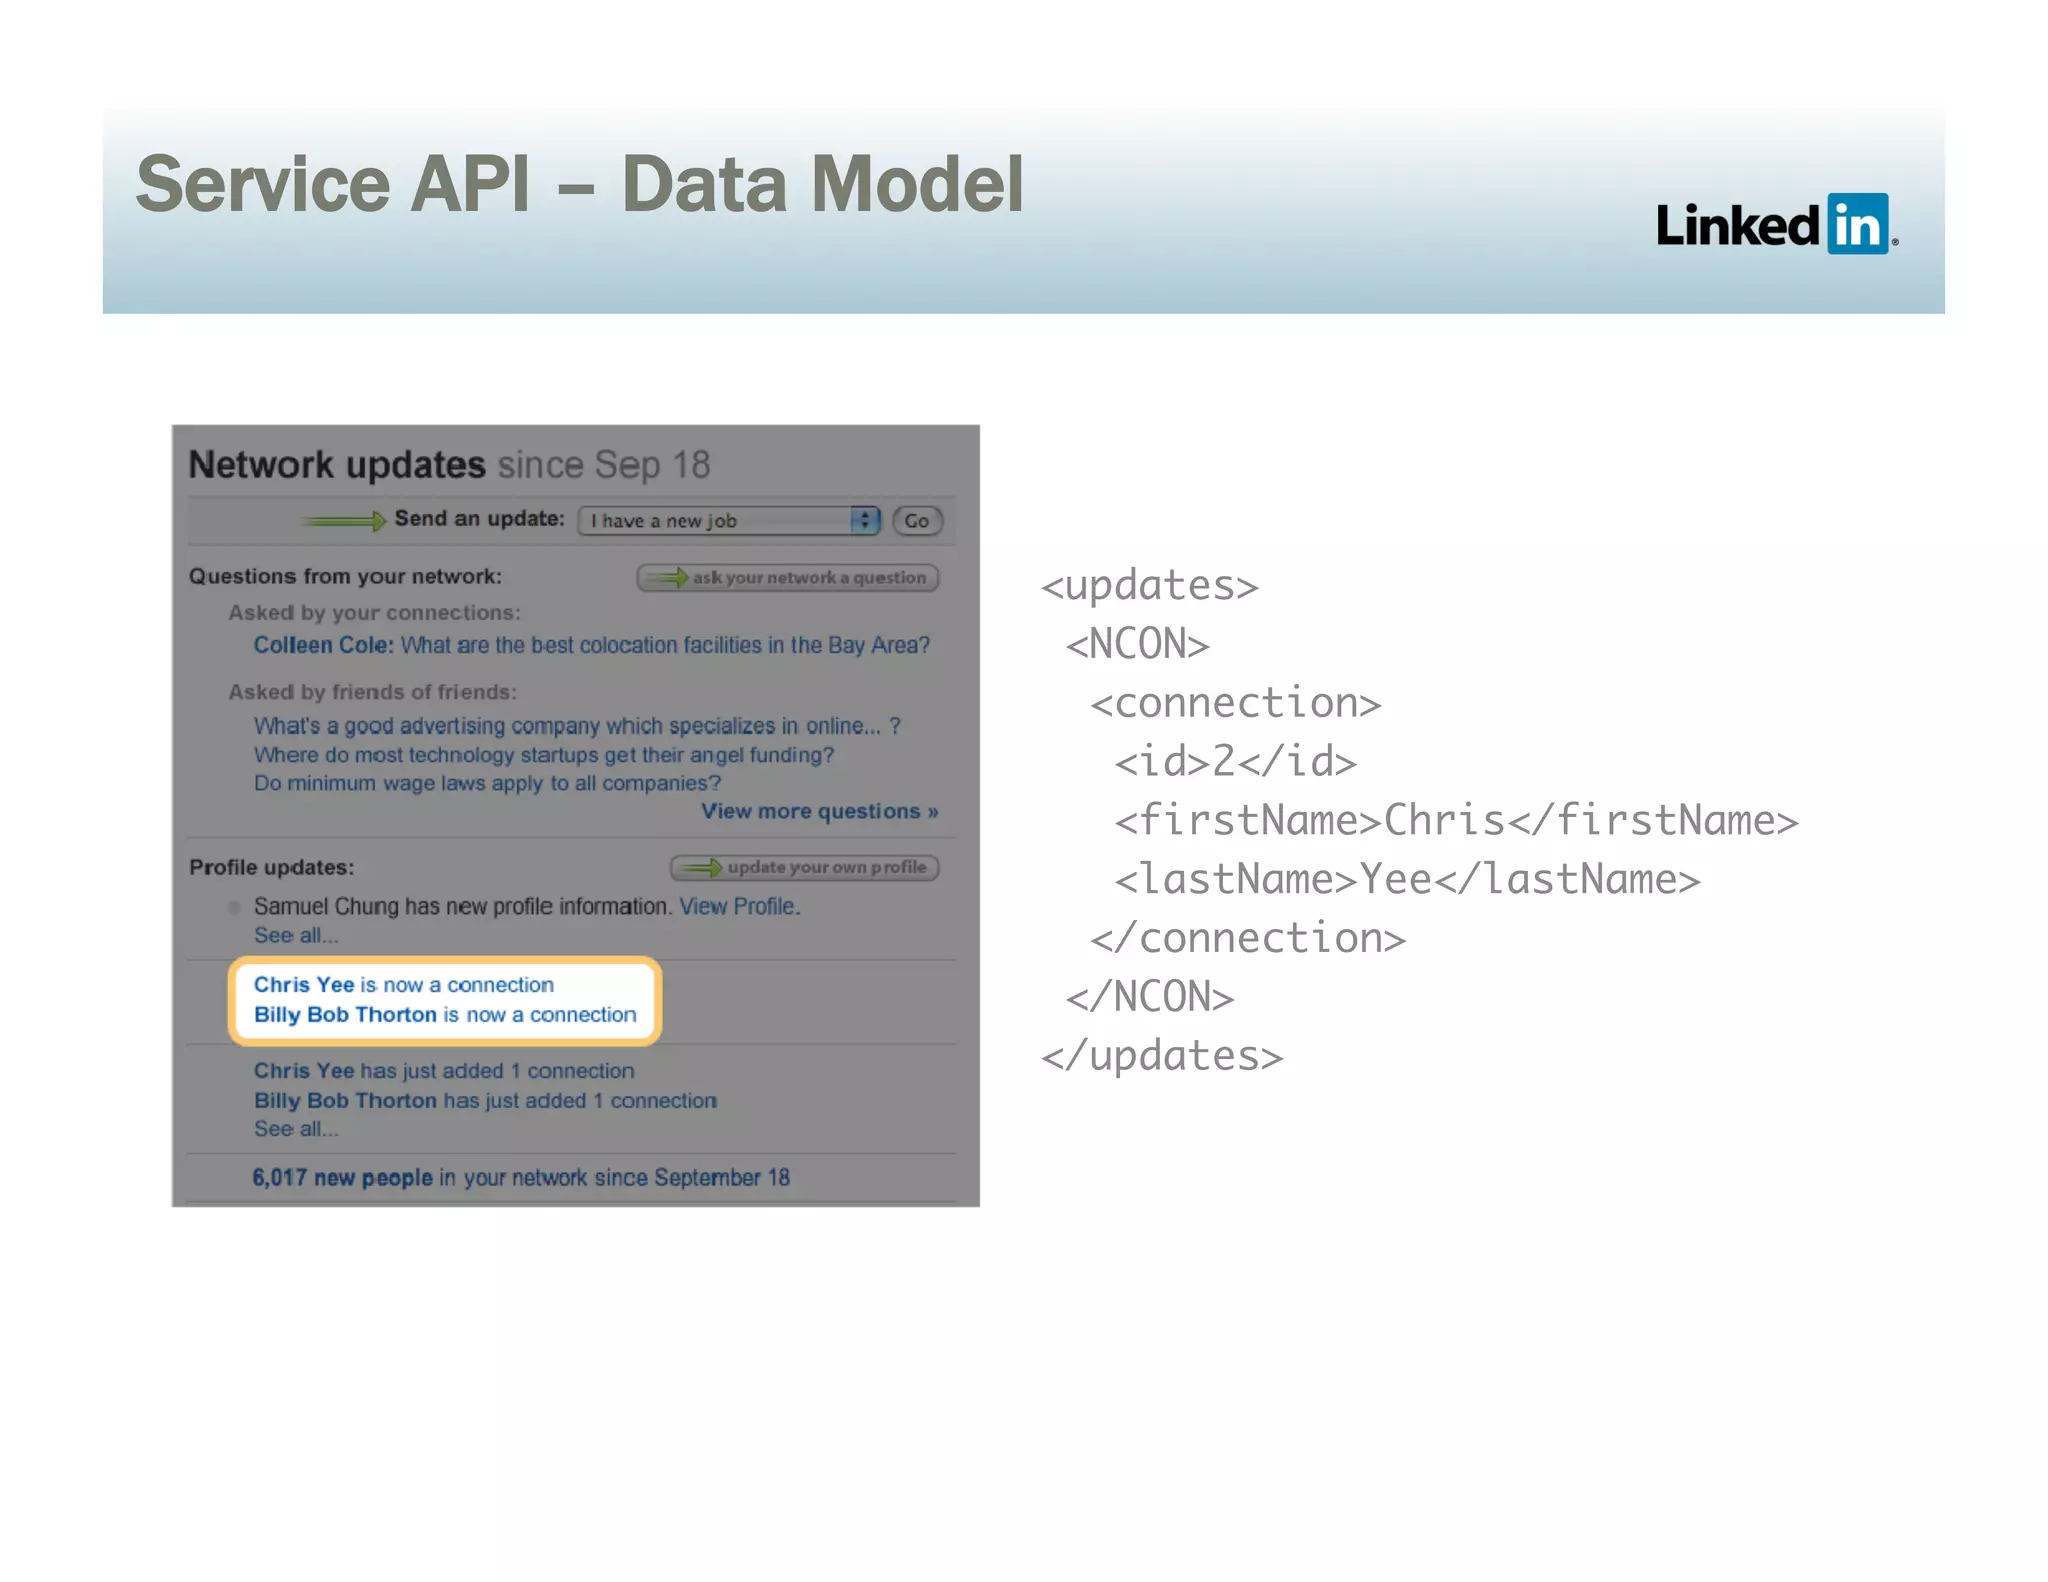2048x1582 pixels.
Task: Click 'Billy Bob Thorton is now a connection'
Action: click(x=445, y=1014)
